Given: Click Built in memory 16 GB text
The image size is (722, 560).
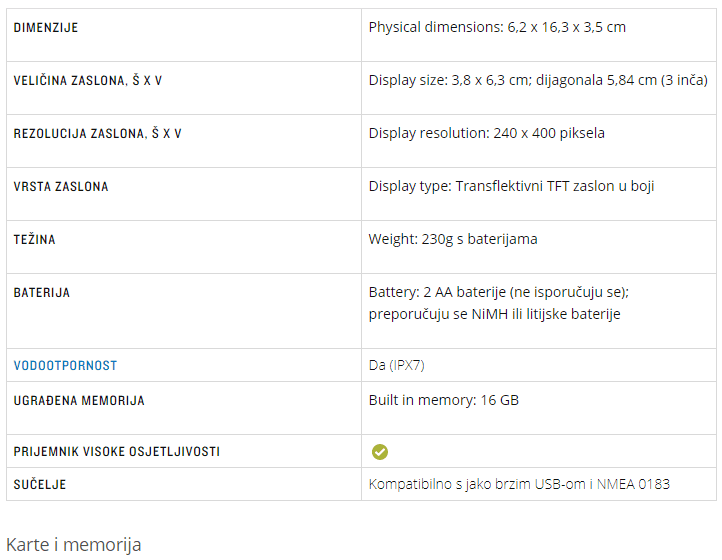Looking at the screenshot, I should (x=443, y=400).
